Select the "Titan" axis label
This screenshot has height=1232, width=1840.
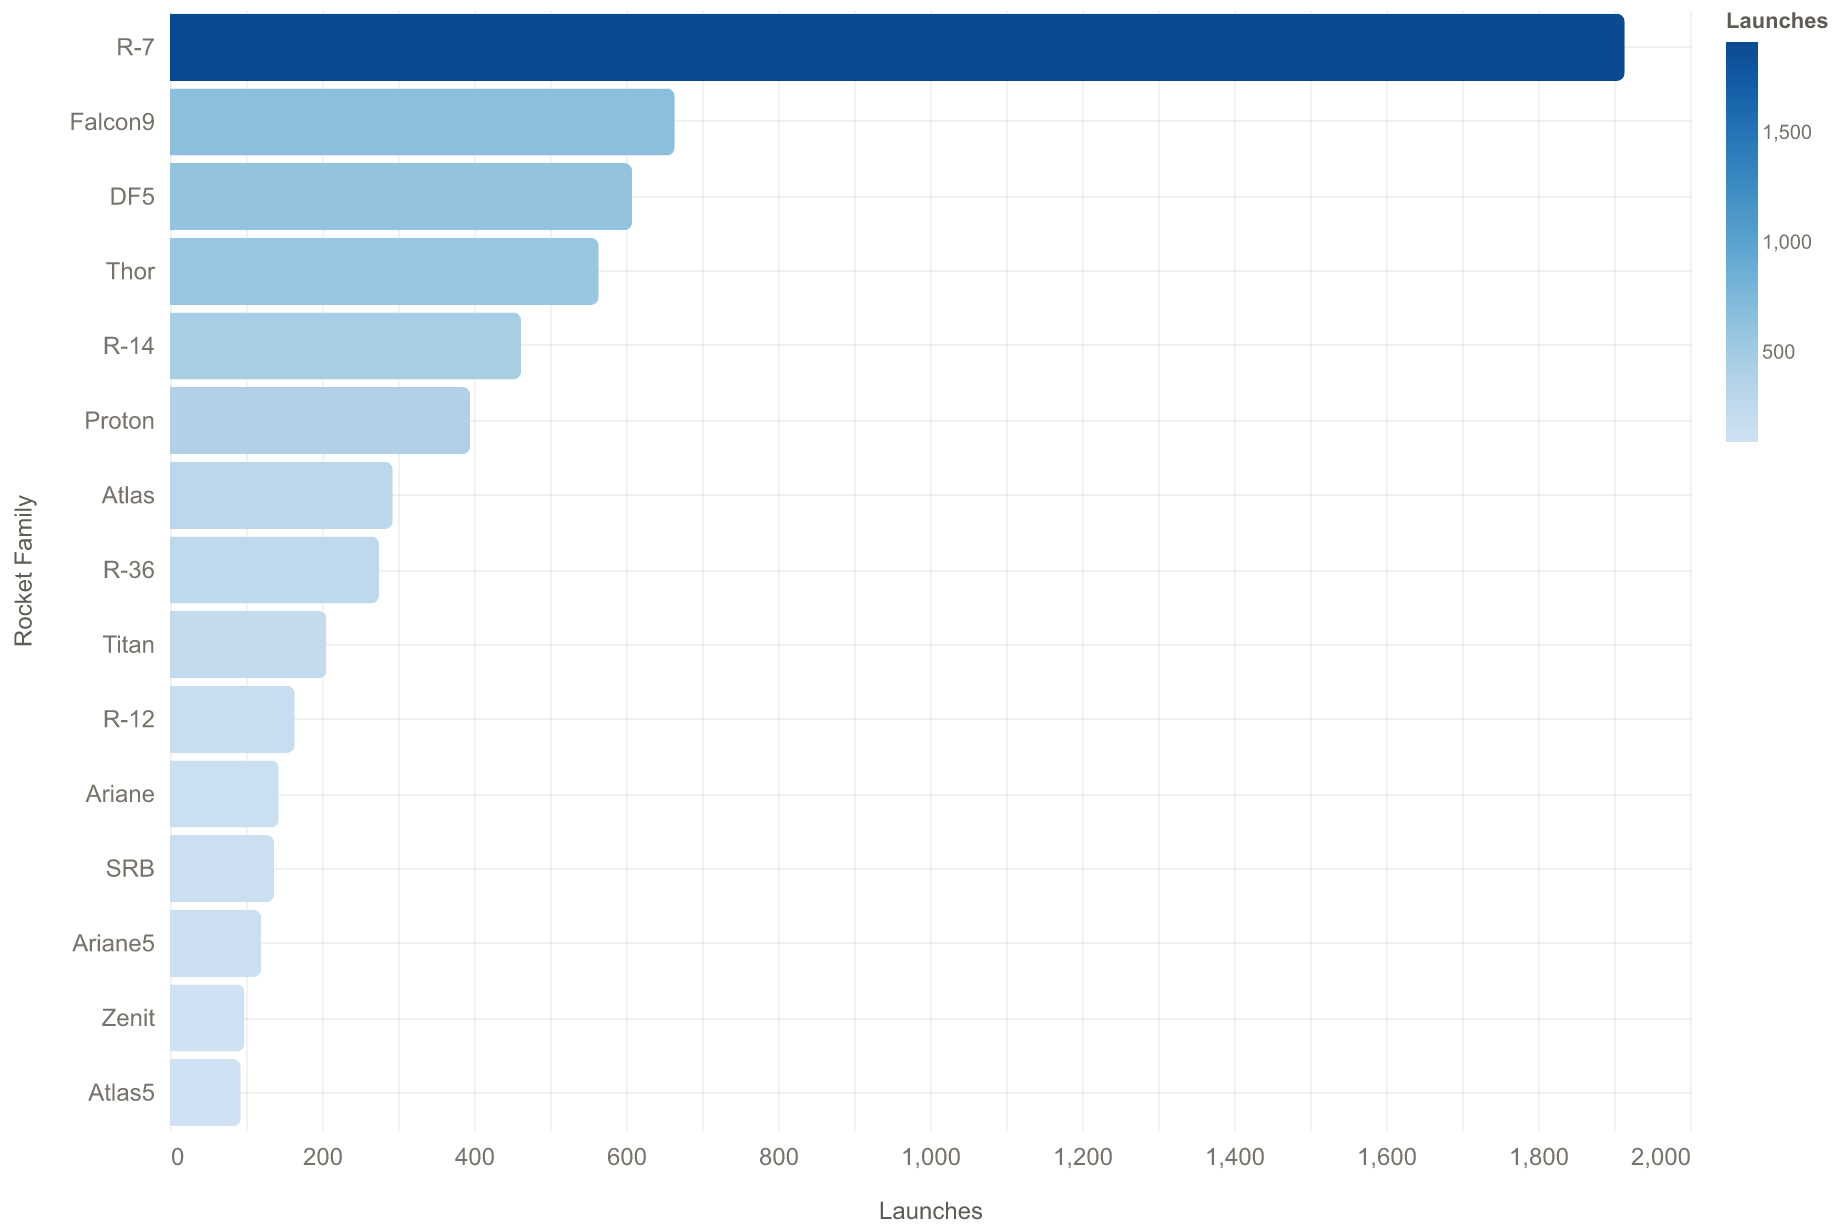[x=129, y=644]
